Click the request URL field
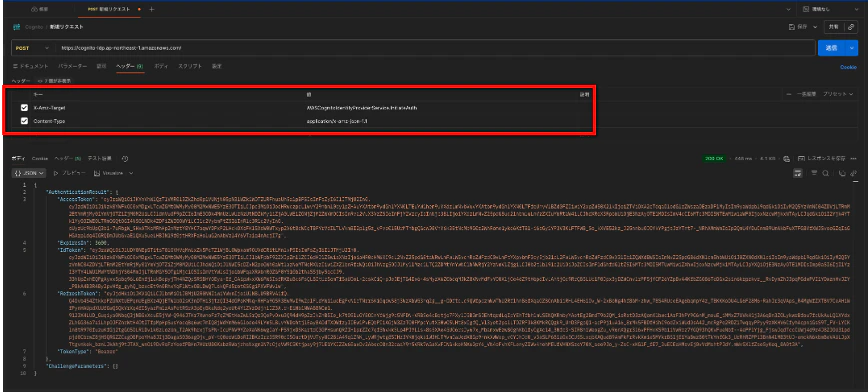The height and width of the screenshot is (392, 868). (436, 48)
